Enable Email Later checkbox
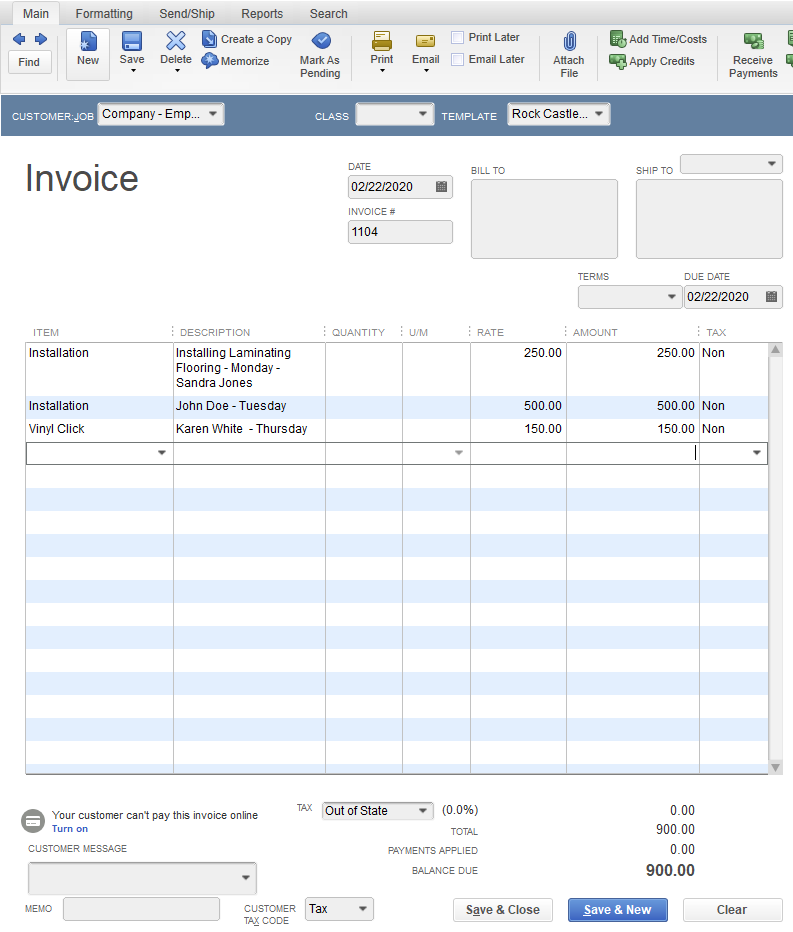The height and width of the screenshot is (932, 793). [458, 59]
